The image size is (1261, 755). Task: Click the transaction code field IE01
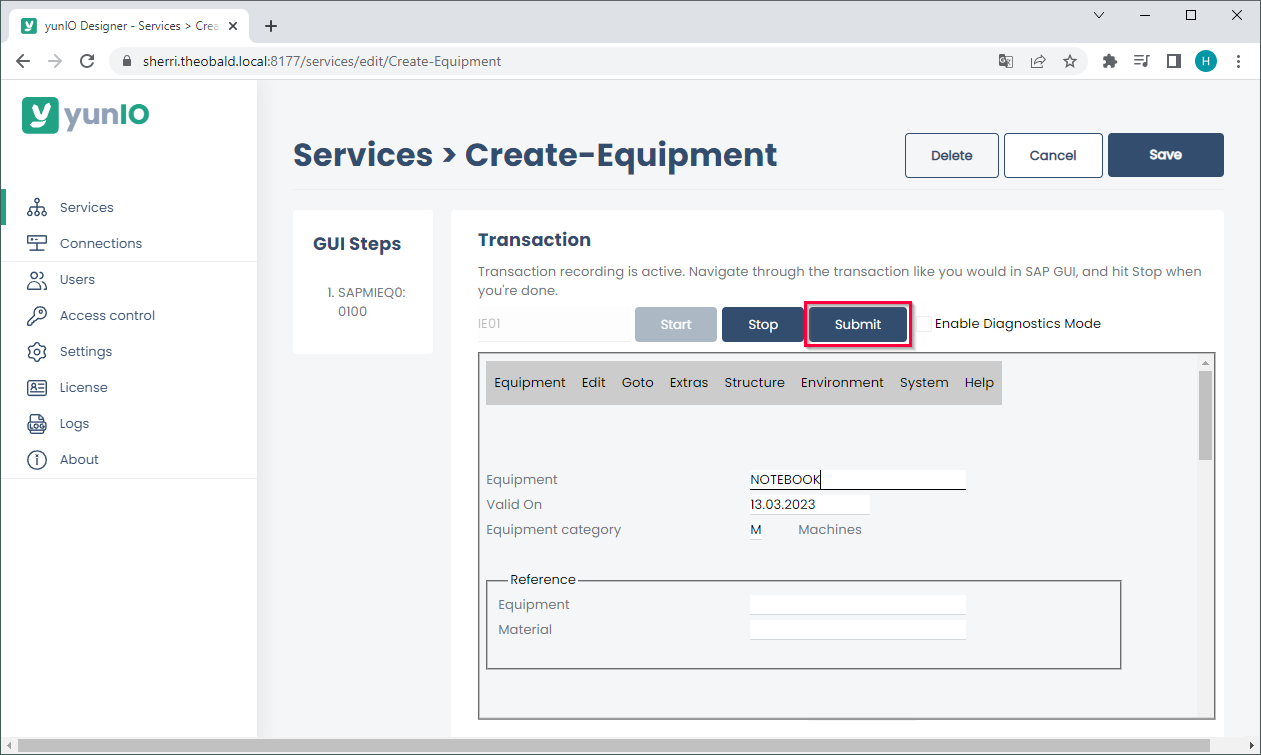[x=554, y=324]
